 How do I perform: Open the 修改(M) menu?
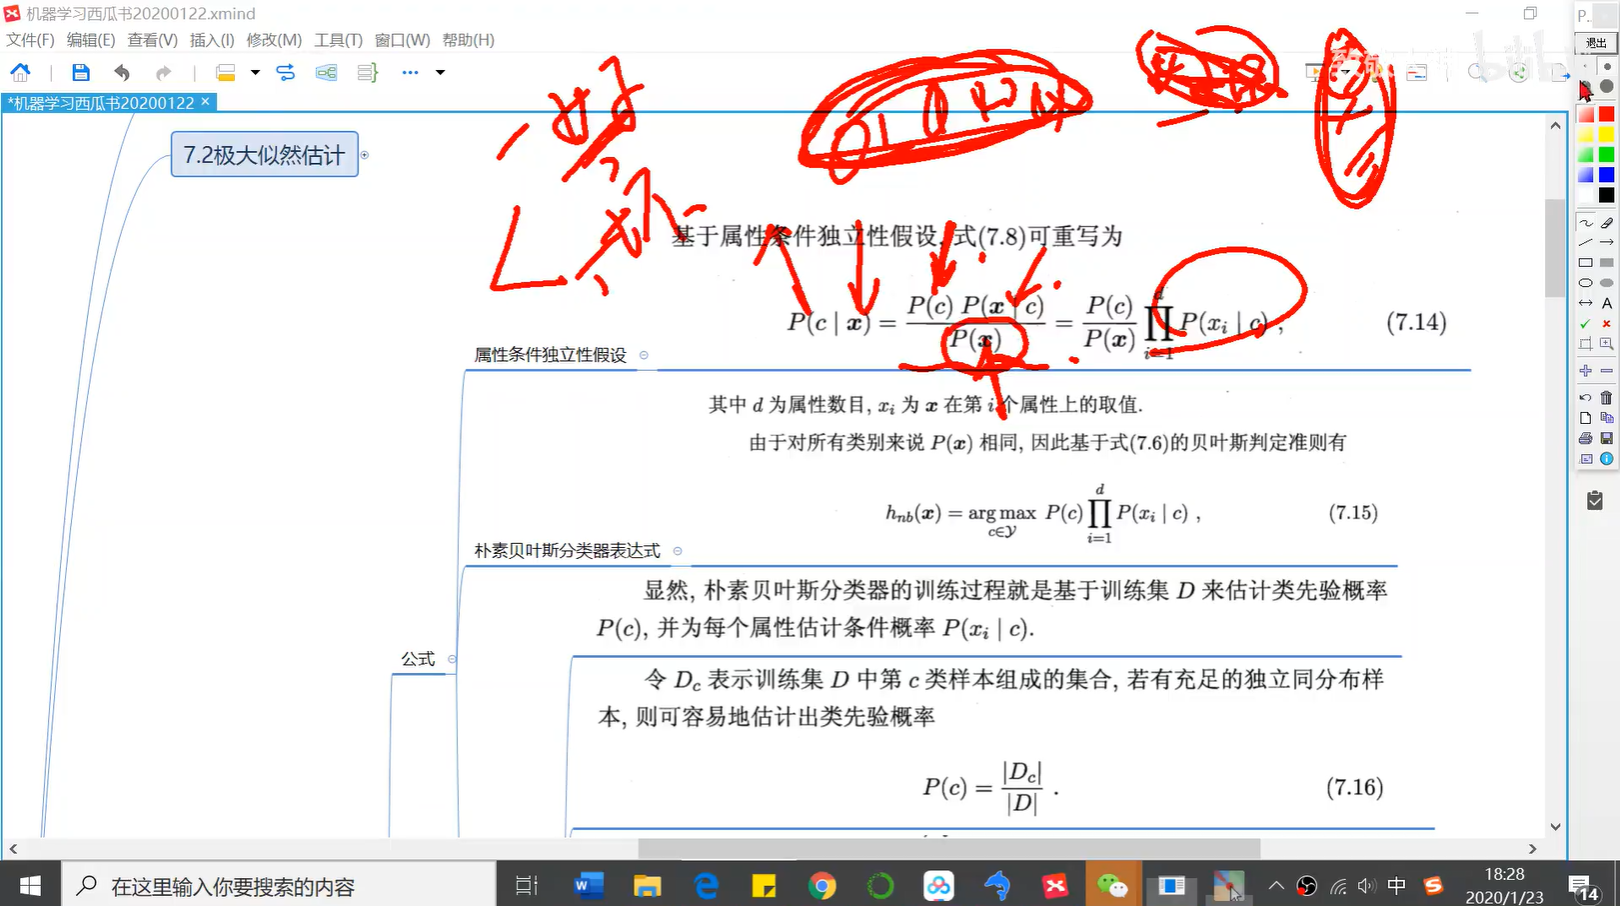click(x=274, y=40)
